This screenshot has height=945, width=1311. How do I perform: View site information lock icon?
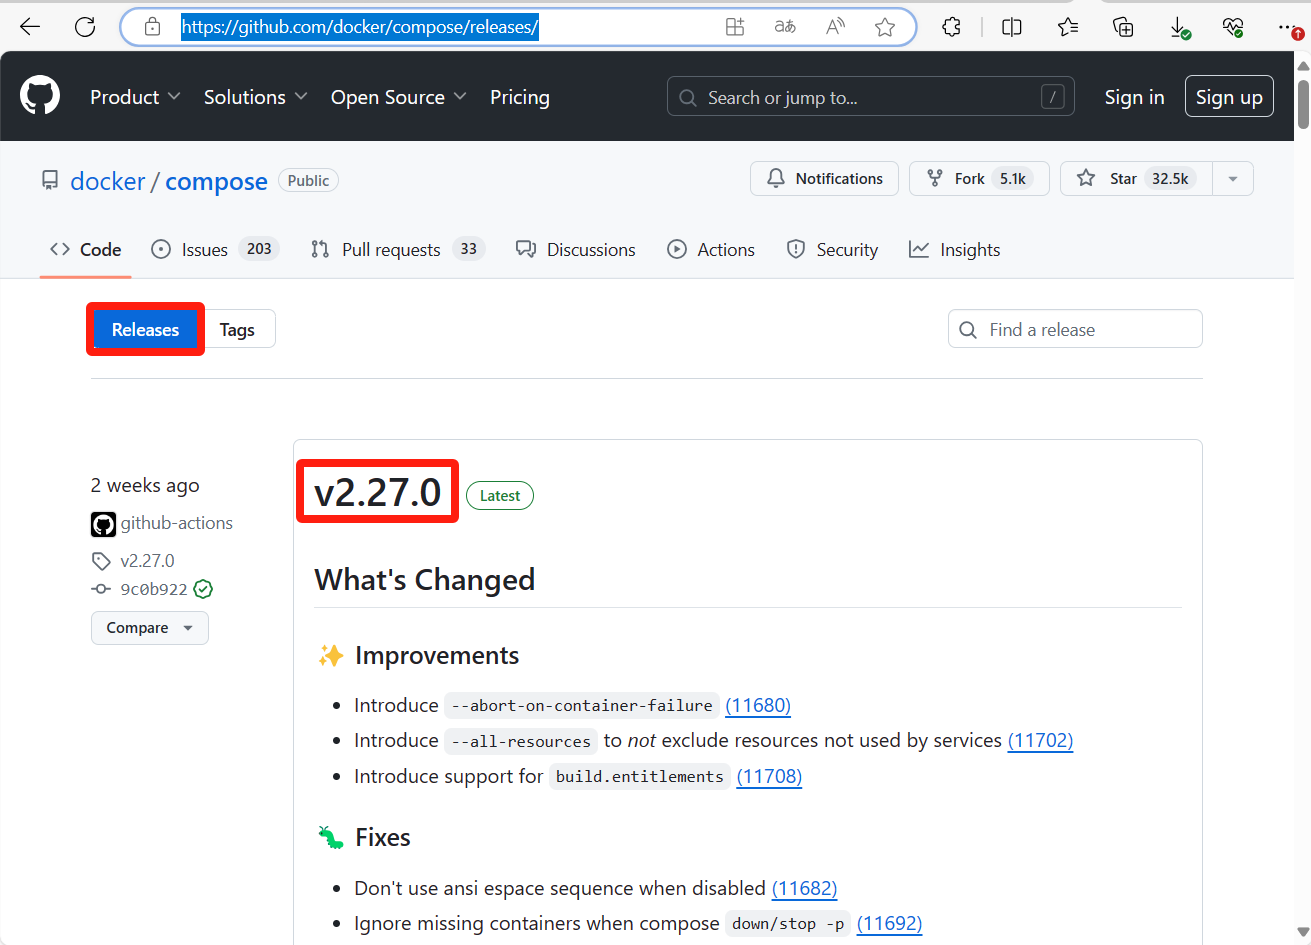point(153,27)
